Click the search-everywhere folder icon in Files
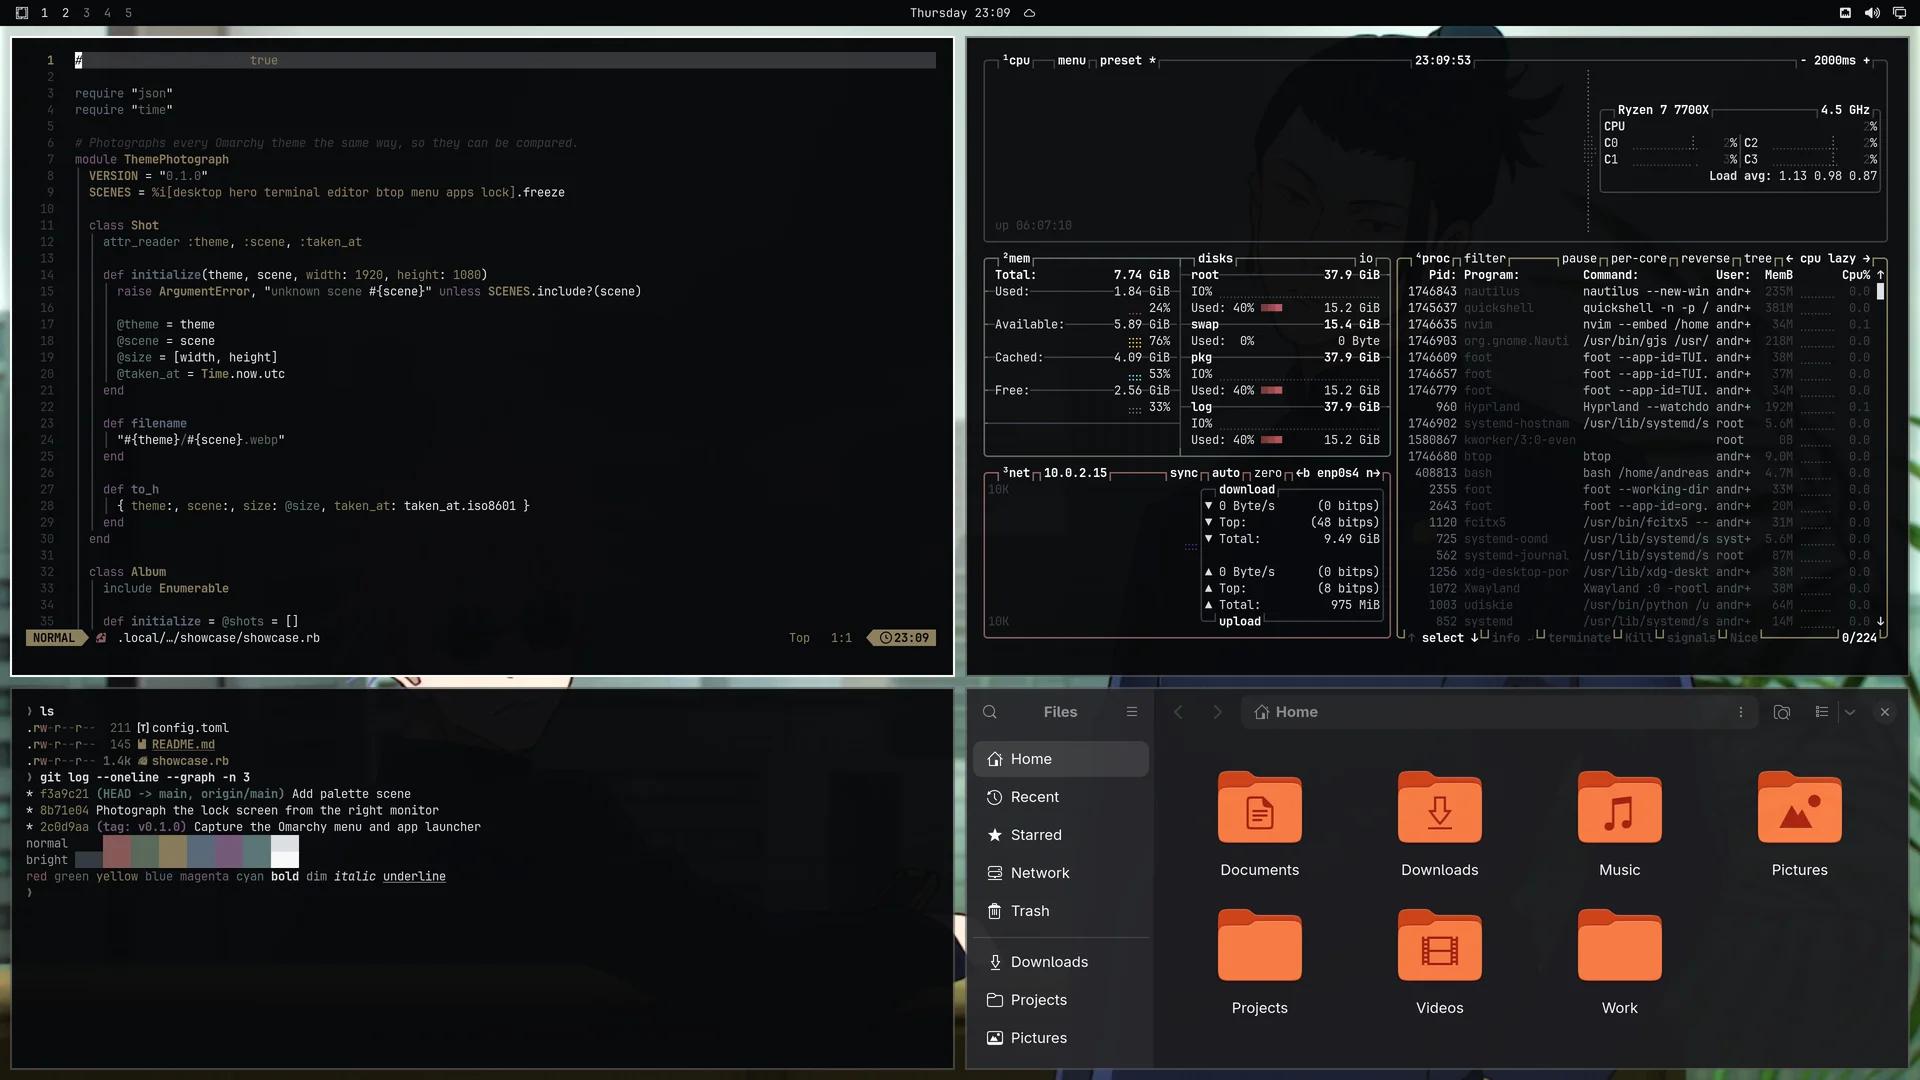Viewport: 1920px width, 1080px height. 1782,712
